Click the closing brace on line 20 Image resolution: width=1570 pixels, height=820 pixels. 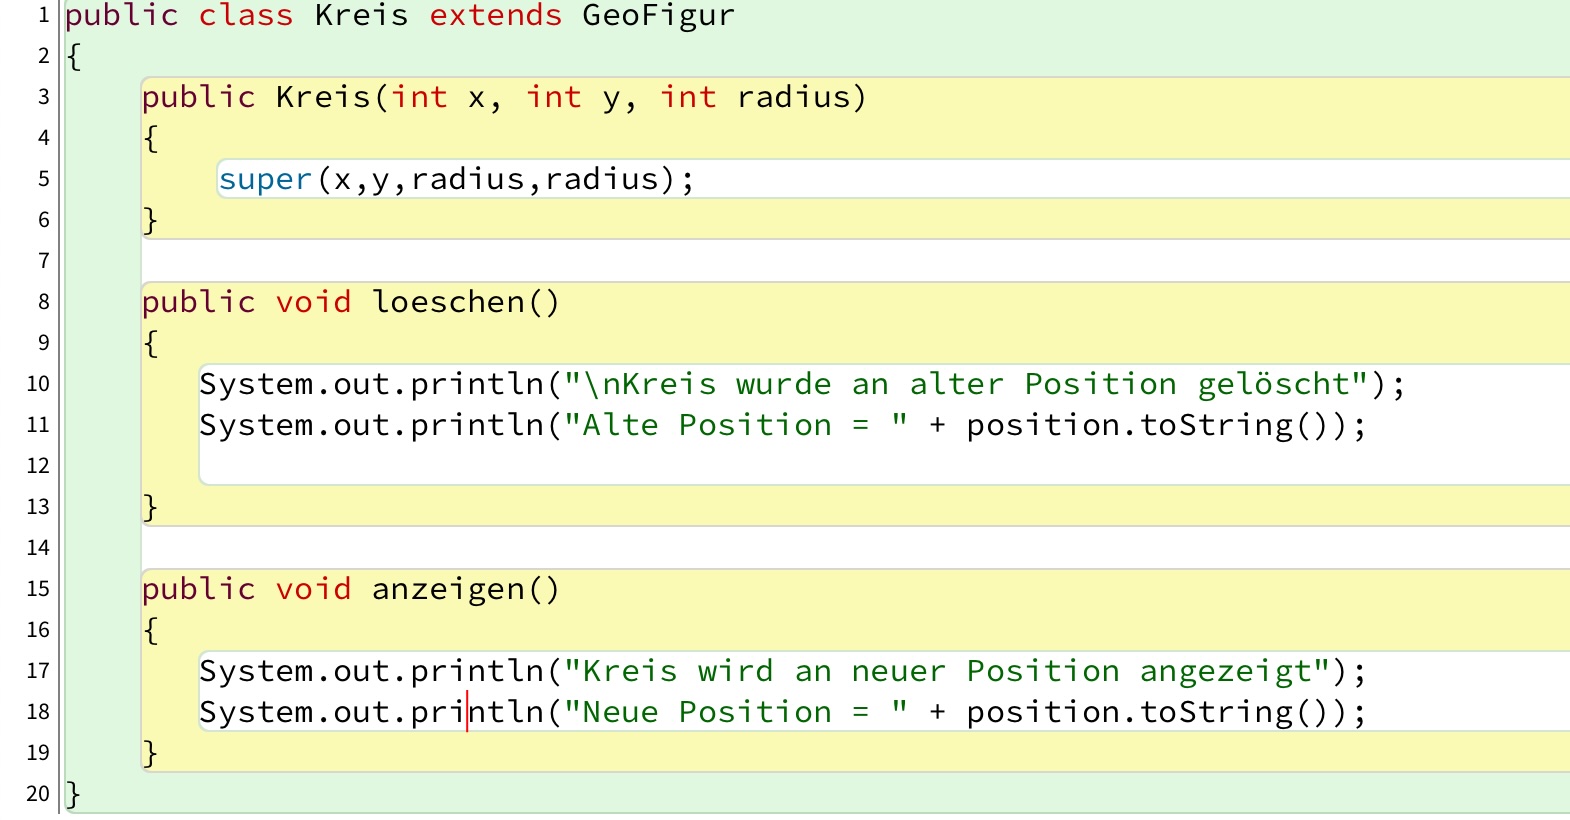(x=73, y=794)
